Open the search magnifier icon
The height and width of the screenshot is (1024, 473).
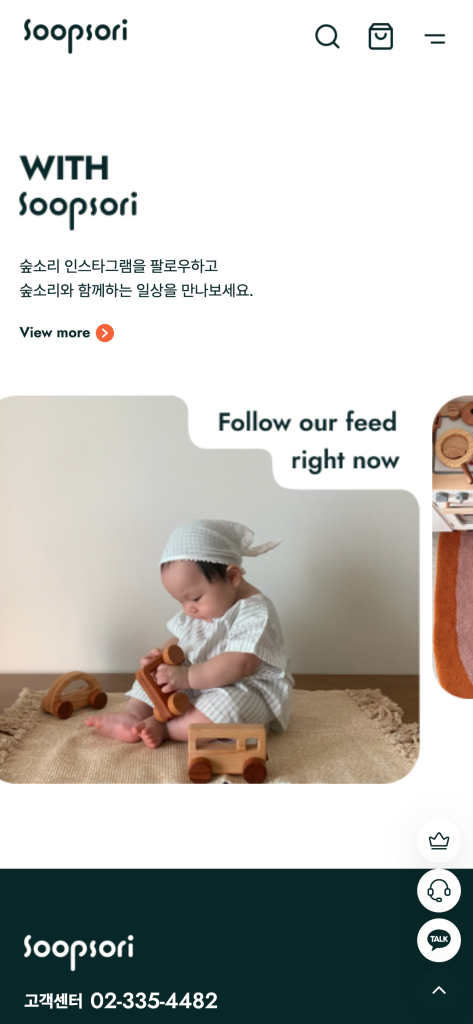[x=327, y=37]
